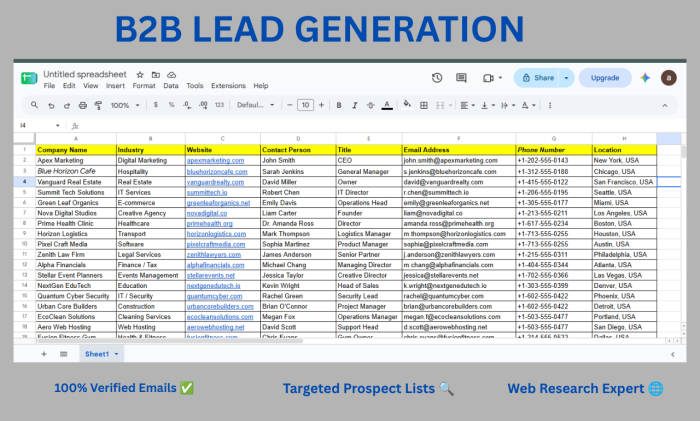700x421 pixels.
Task: Open the Share options dropdown arrow
Action: (x=566, y=78)
